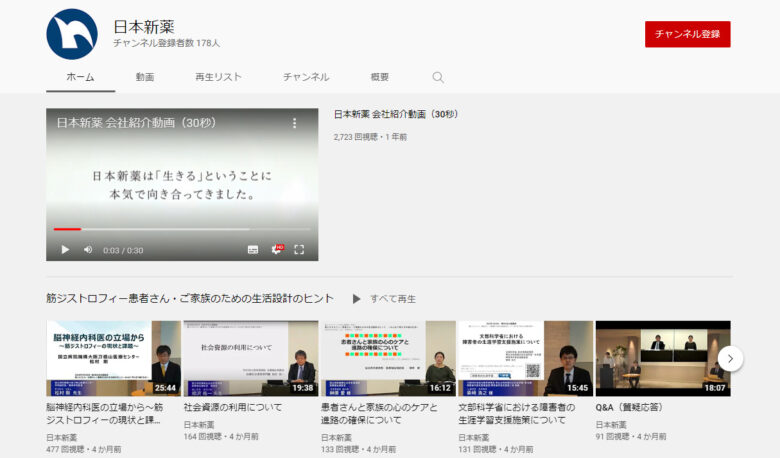The height and width of the screenshot is (458, 780).
Task: Open the featured video title link 日本新薬 会社紹介動画（30秒）
Action: tap(396, 114)
